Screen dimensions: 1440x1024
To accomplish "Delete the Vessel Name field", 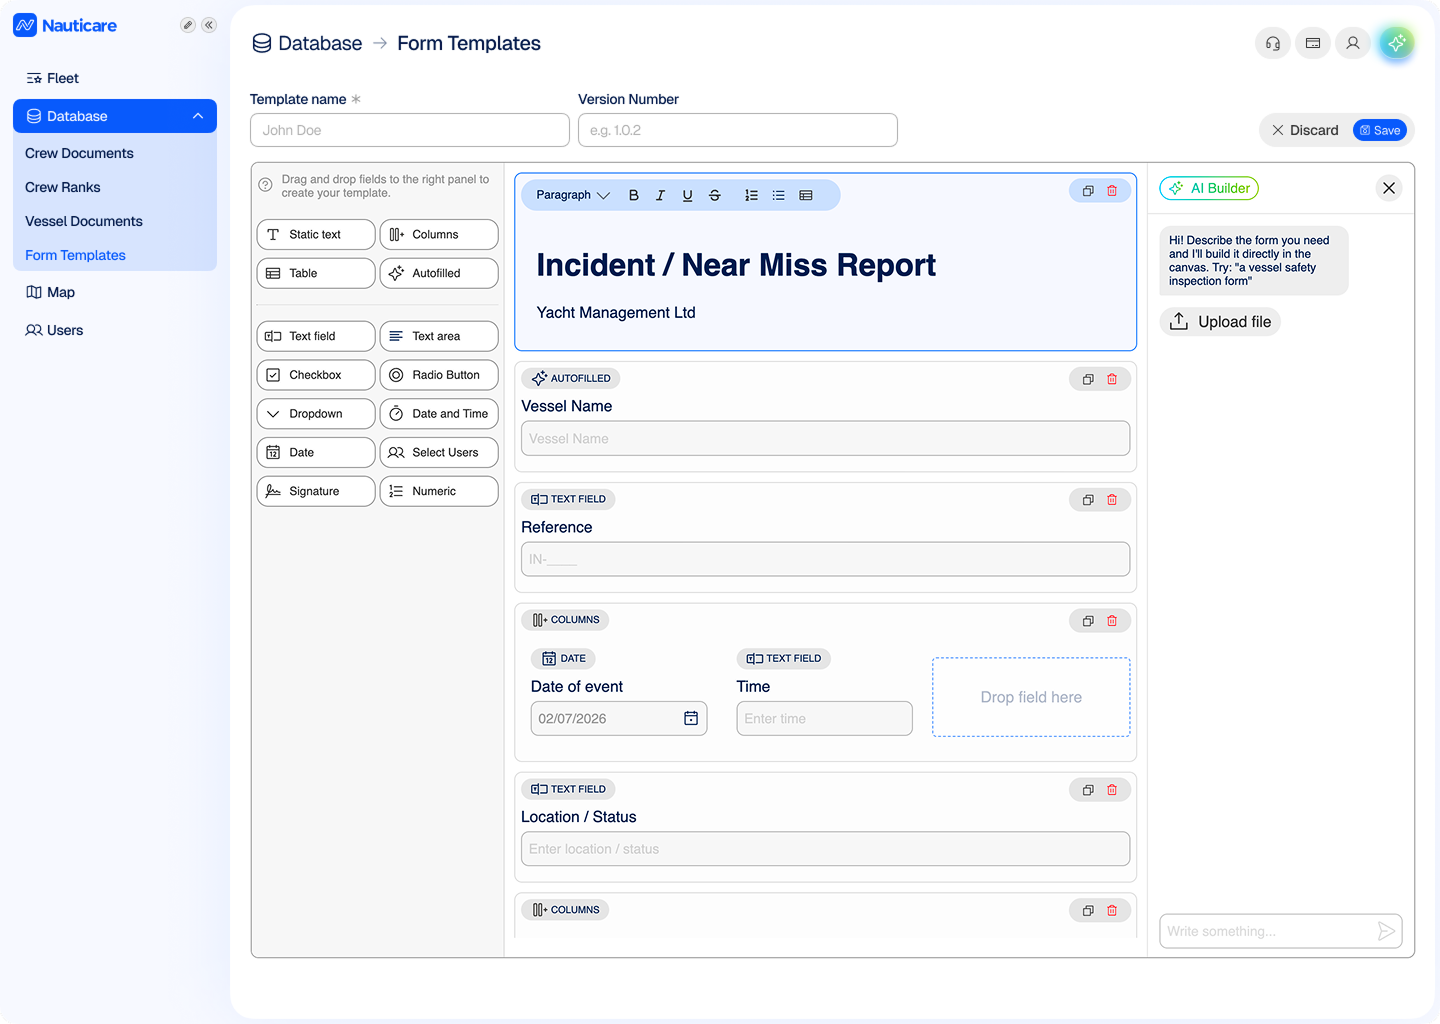I will pyautogui.click(x=1112, y=379).
